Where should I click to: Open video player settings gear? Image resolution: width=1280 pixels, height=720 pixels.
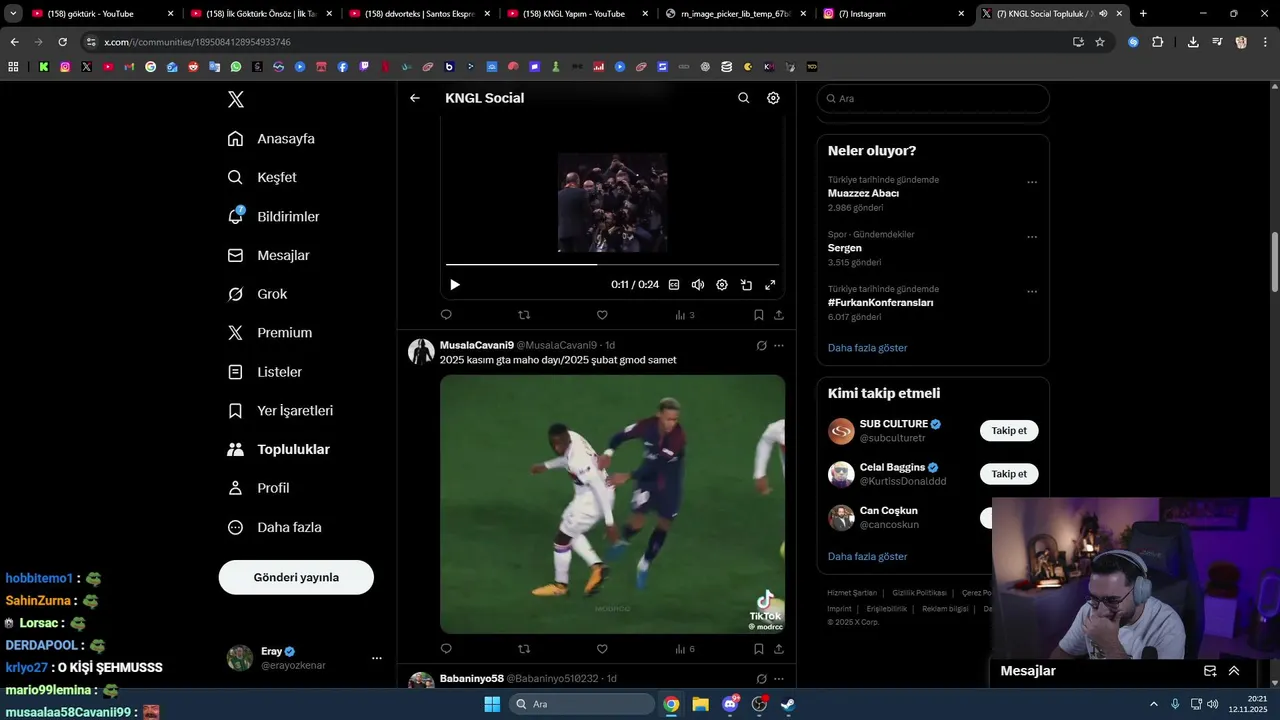722,285
